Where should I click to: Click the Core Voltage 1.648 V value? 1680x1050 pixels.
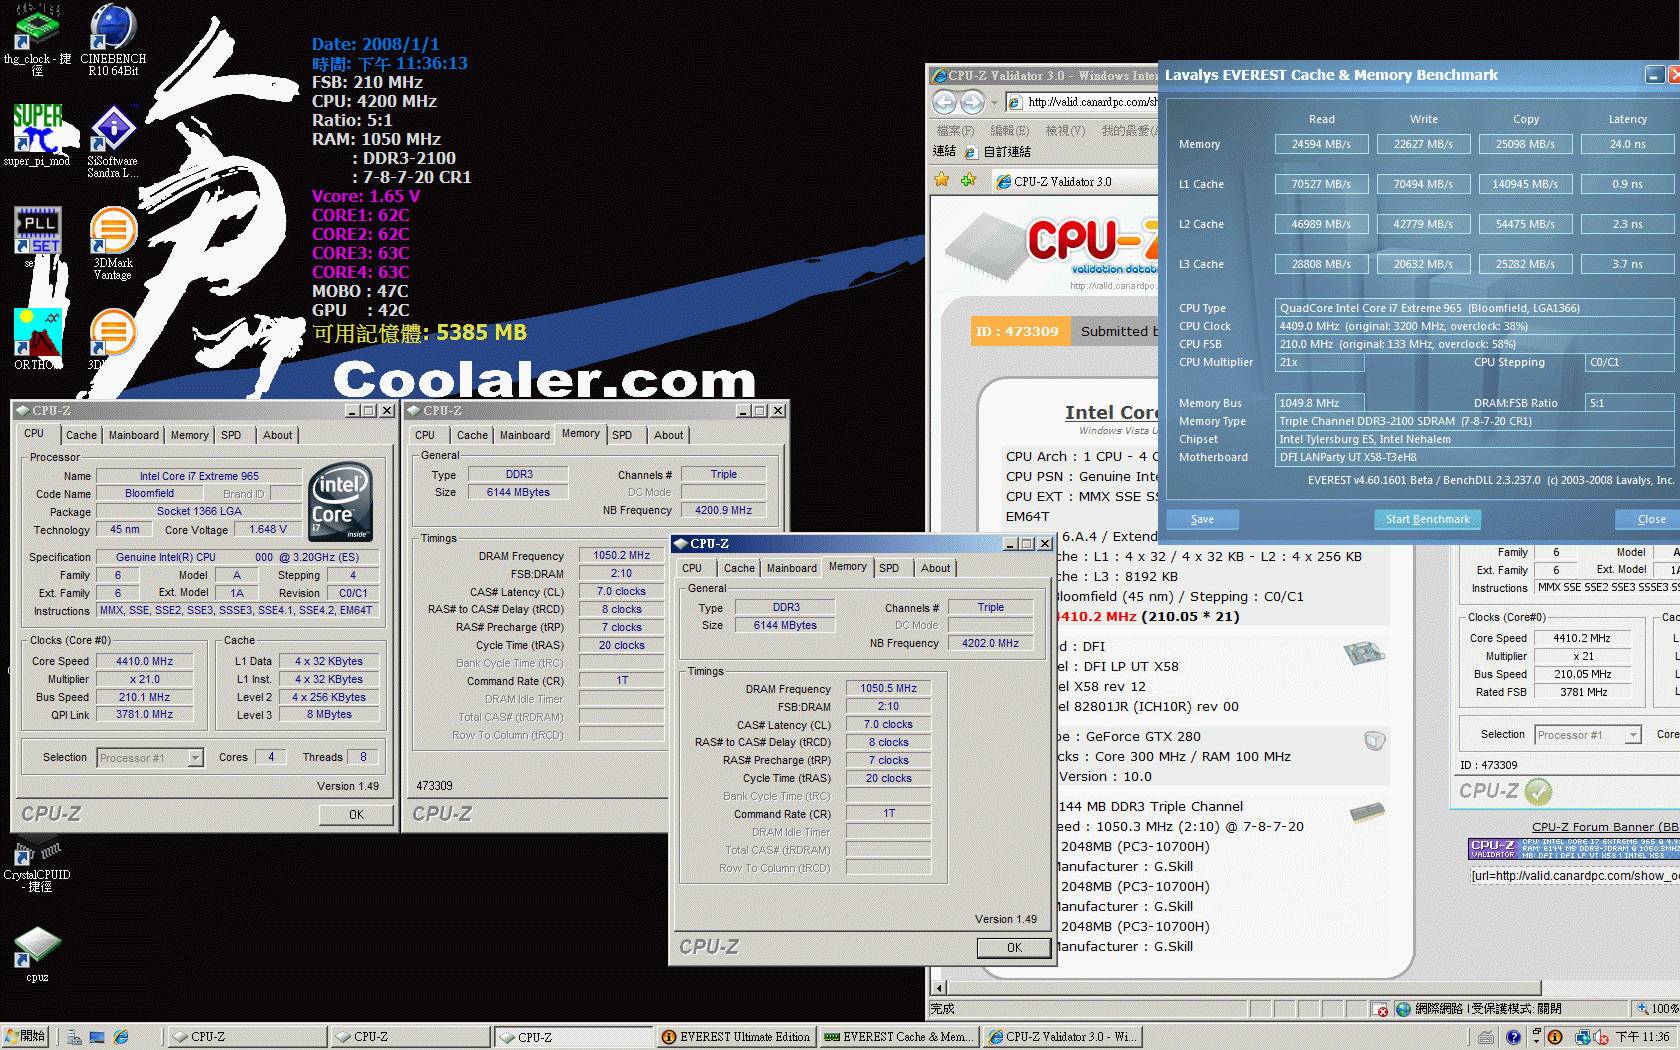point(268,530)
